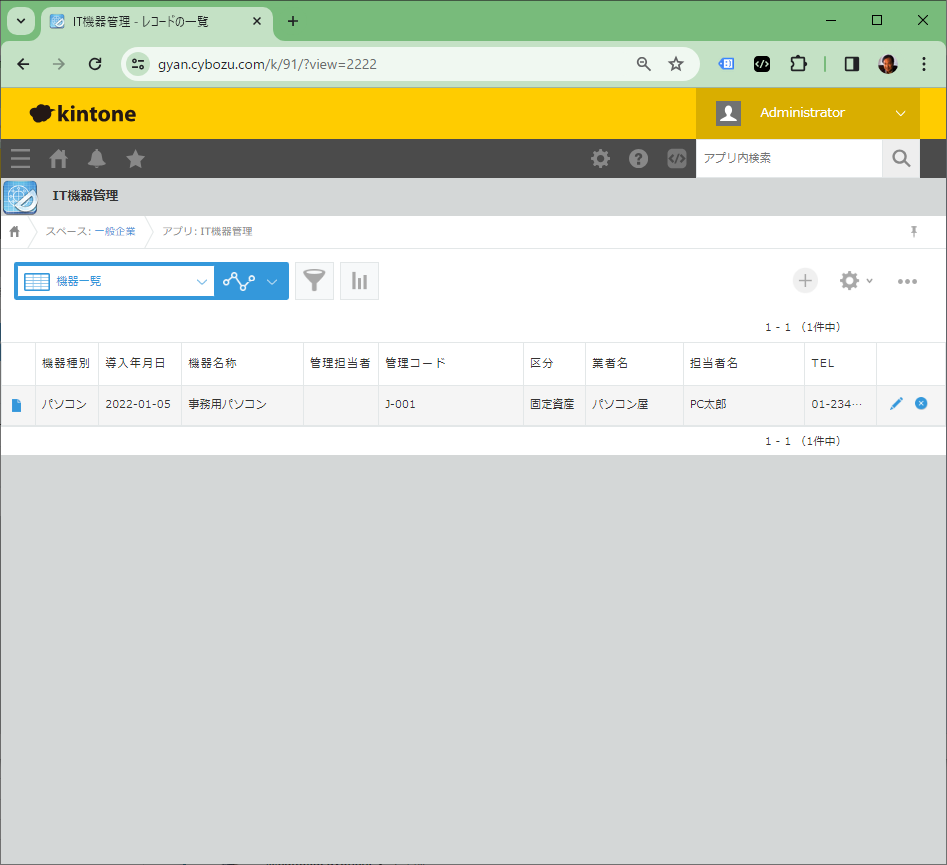Click the アプリ内検索 search field

click(x=789, y=158)
